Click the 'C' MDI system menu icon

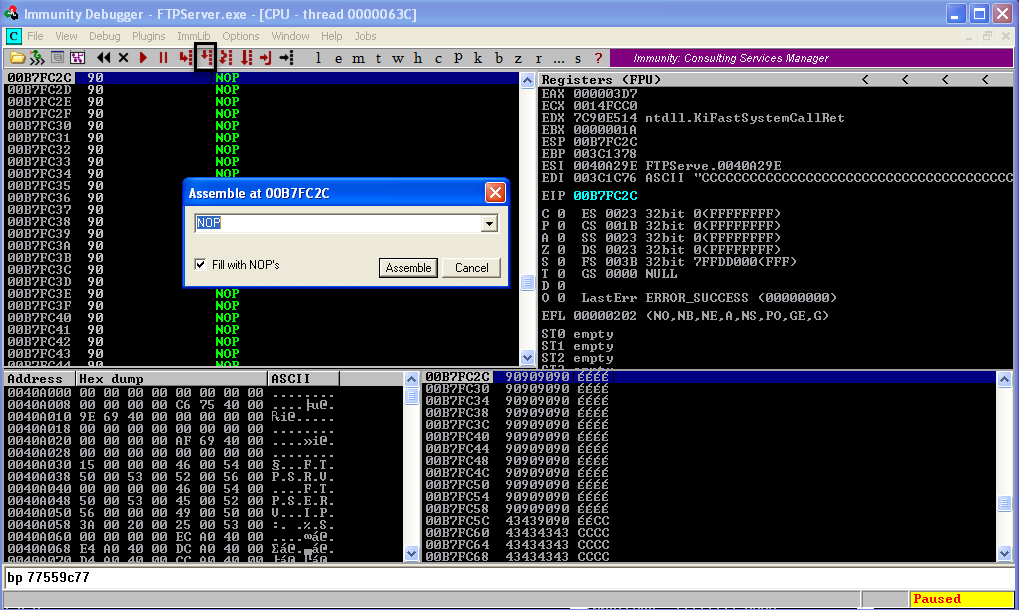coord(13,36)
